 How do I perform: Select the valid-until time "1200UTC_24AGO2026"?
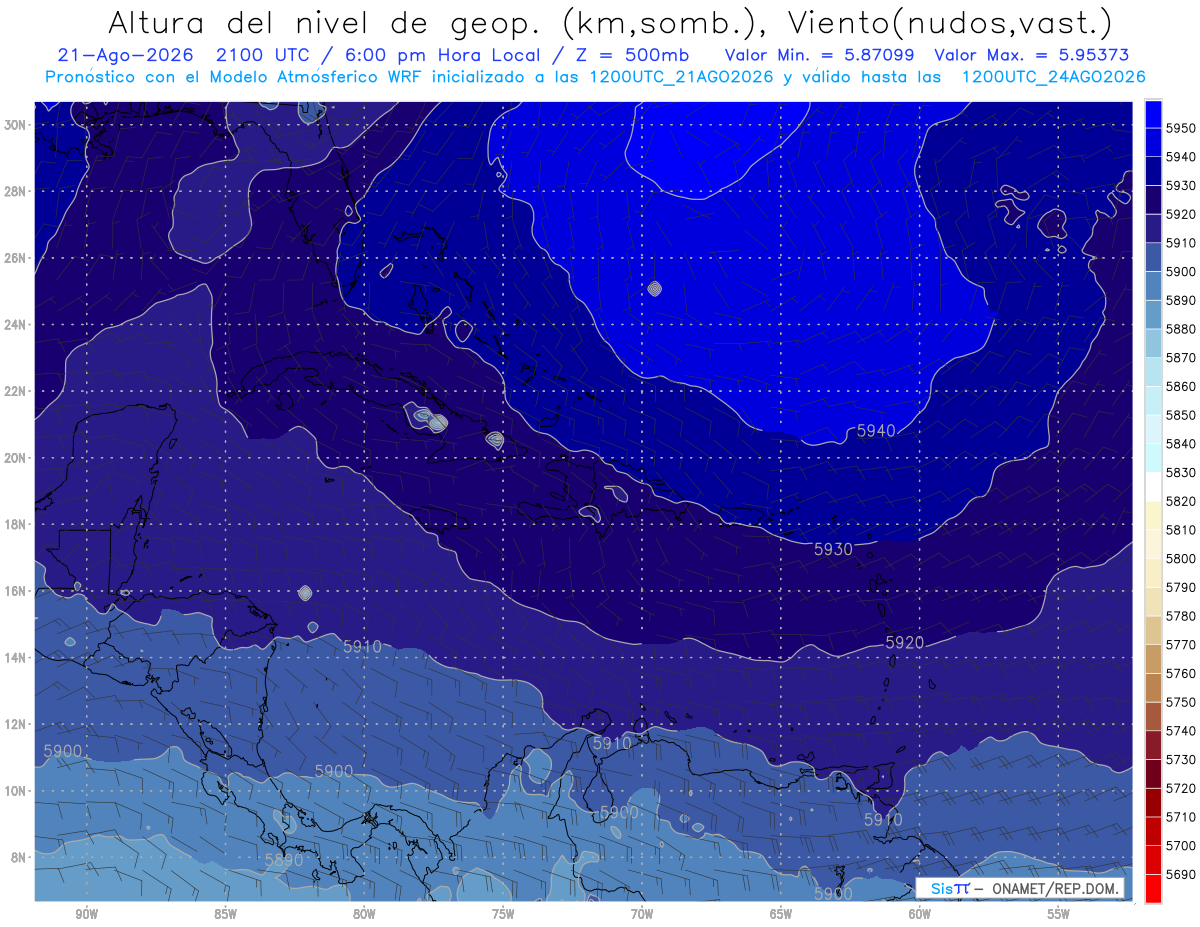(x=1053, y=77)
